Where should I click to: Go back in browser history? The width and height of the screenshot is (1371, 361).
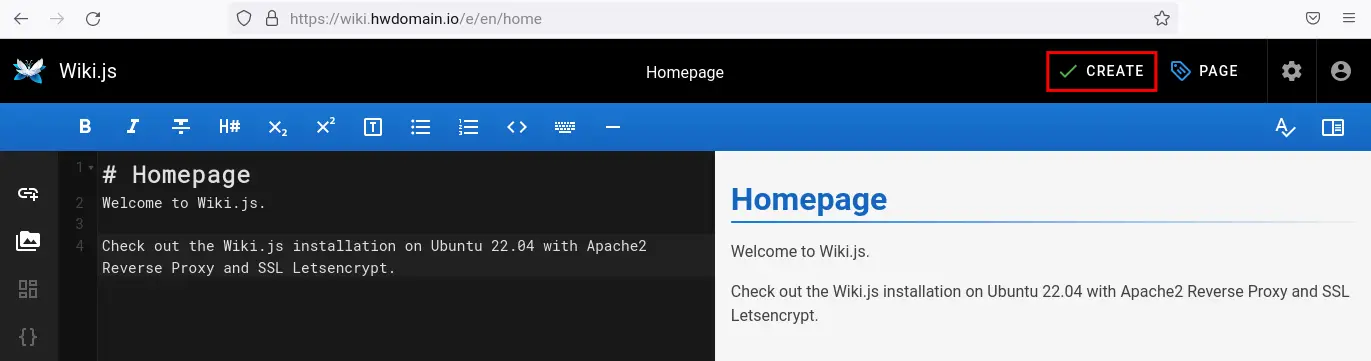(x=21, y=18)
